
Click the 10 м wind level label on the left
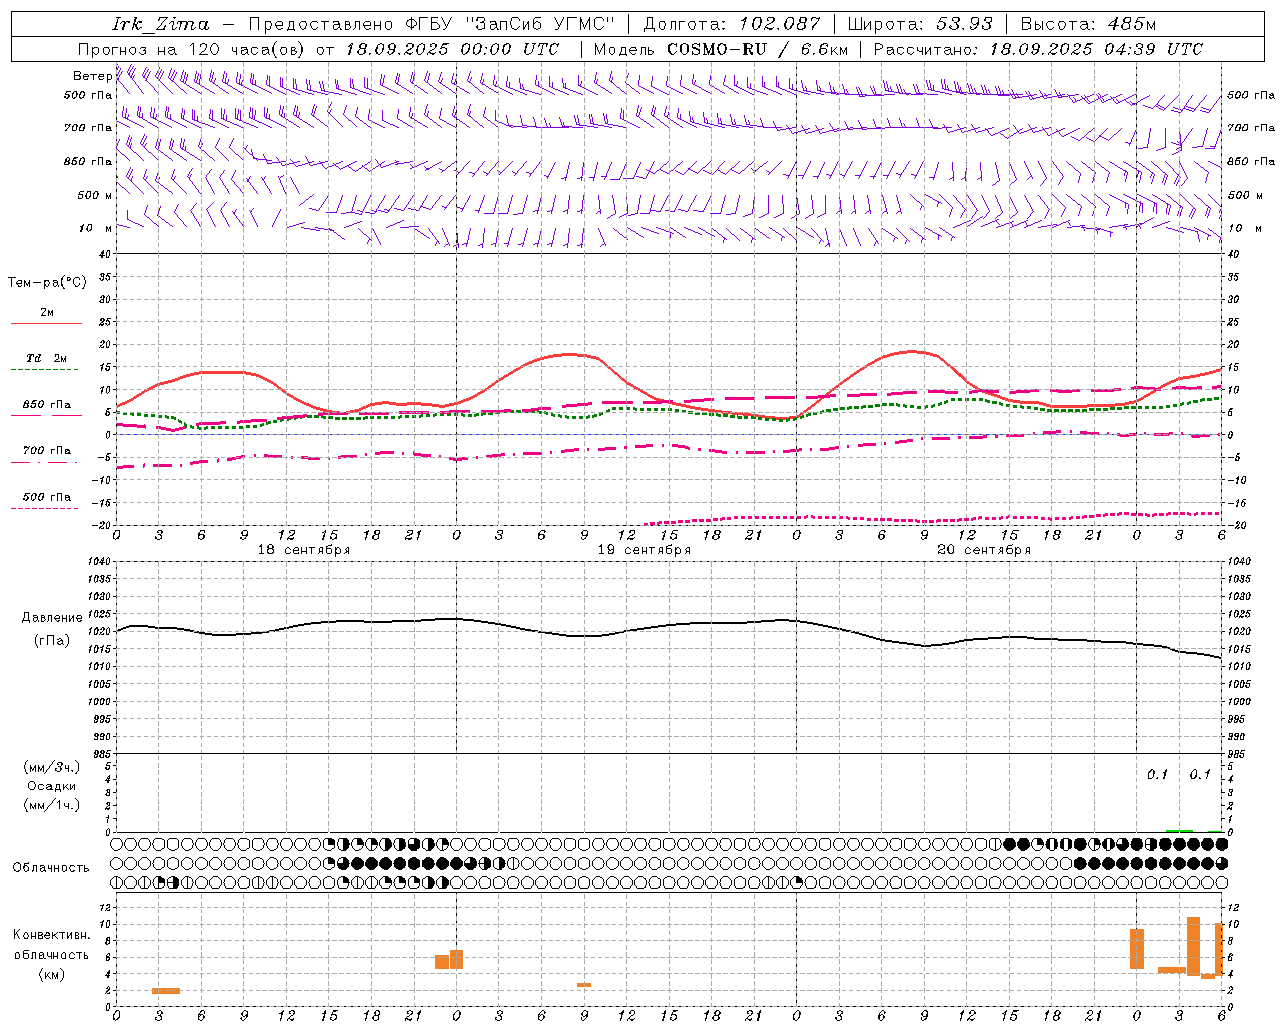pos(95,228)
